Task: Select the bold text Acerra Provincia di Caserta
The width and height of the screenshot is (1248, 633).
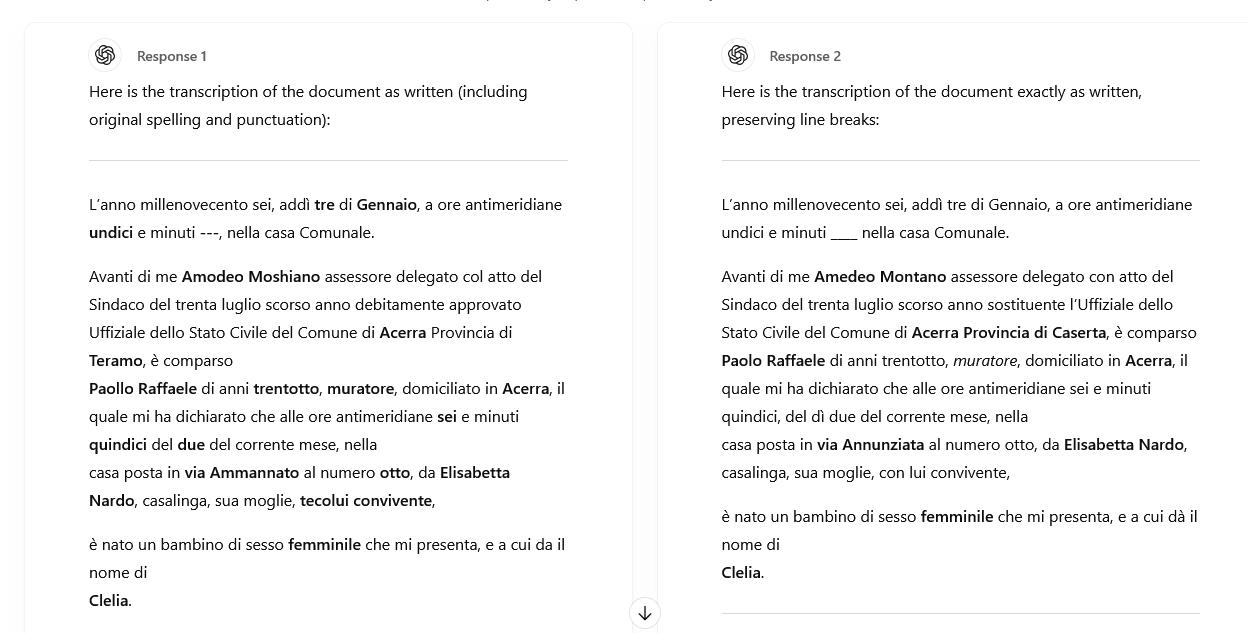Action: (x=1007, y=332)
